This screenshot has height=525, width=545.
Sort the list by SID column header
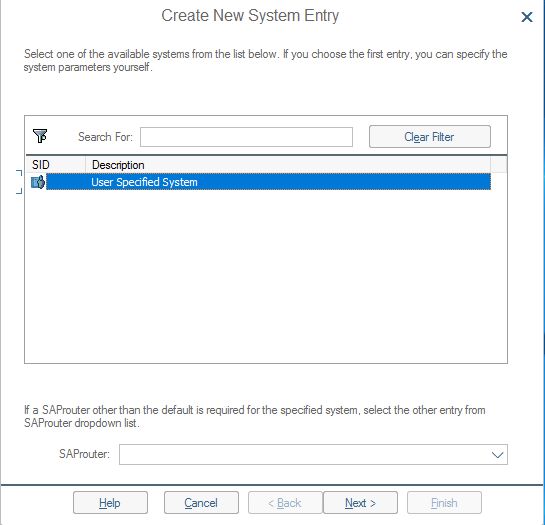(56, 164)
